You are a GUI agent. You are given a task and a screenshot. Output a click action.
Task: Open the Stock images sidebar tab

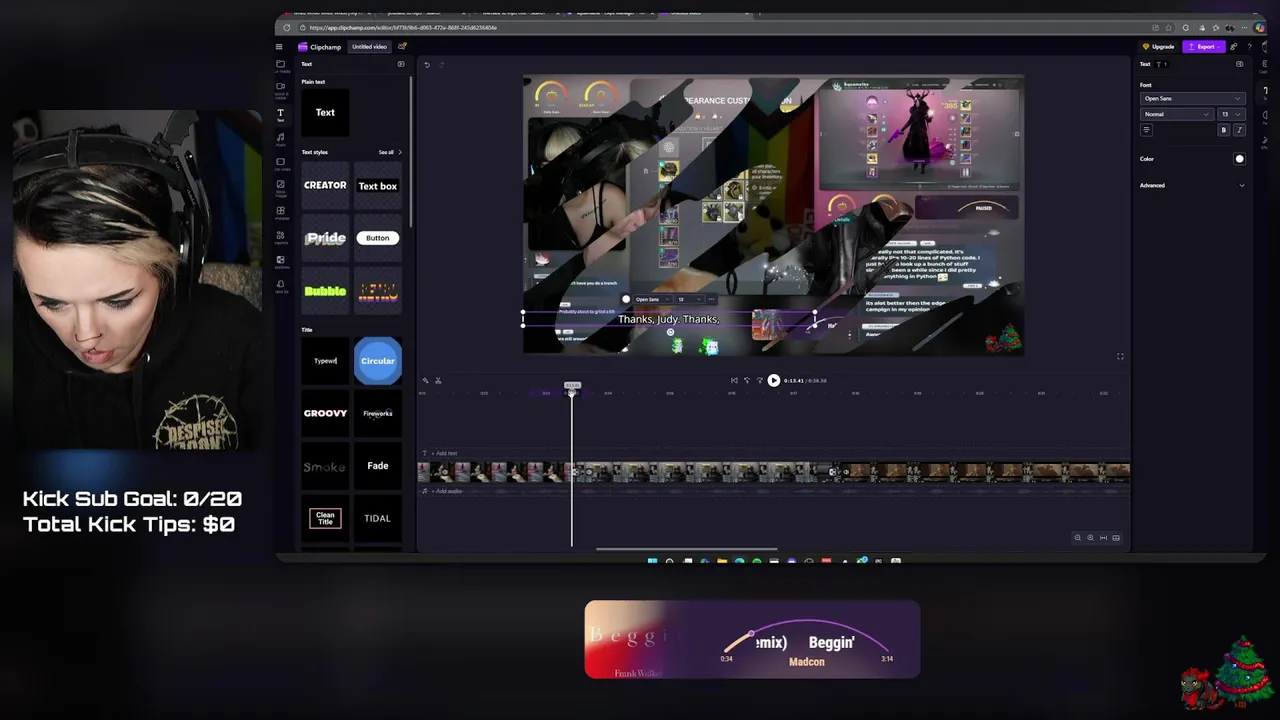pos(281,188)
